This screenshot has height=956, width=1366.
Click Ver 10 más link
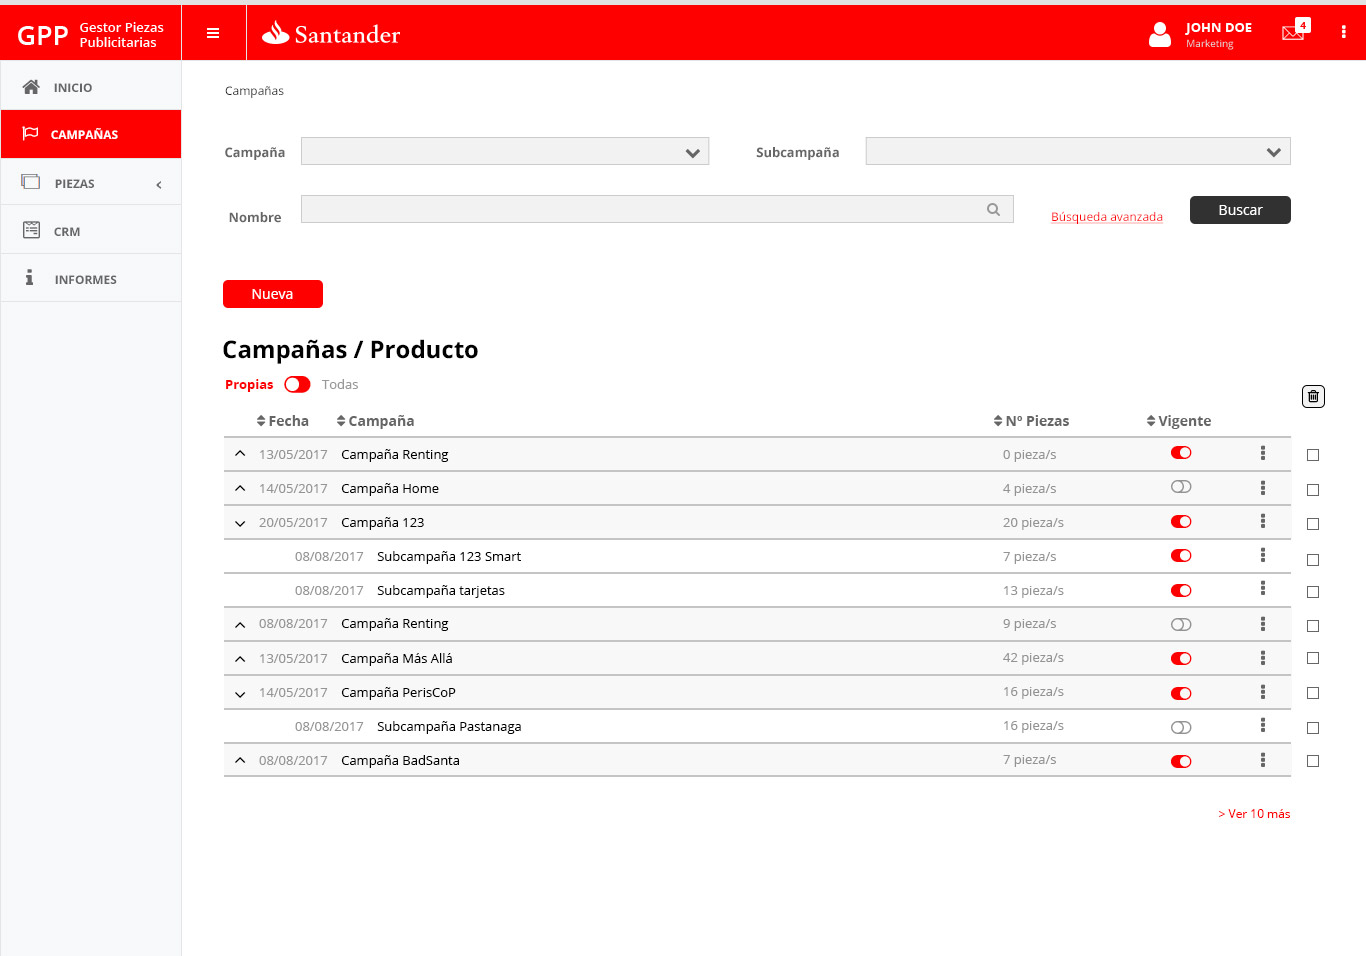click(1254, 814)
